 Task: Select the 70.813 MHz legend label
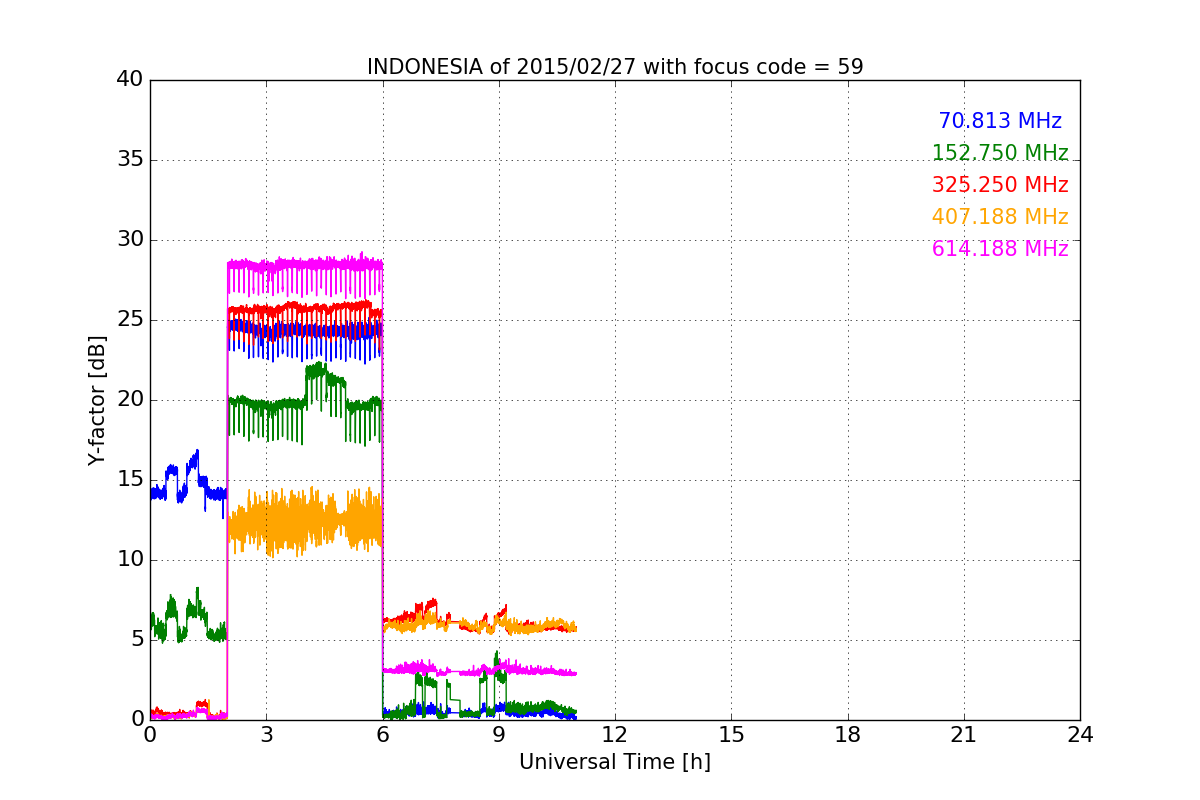1000,121
